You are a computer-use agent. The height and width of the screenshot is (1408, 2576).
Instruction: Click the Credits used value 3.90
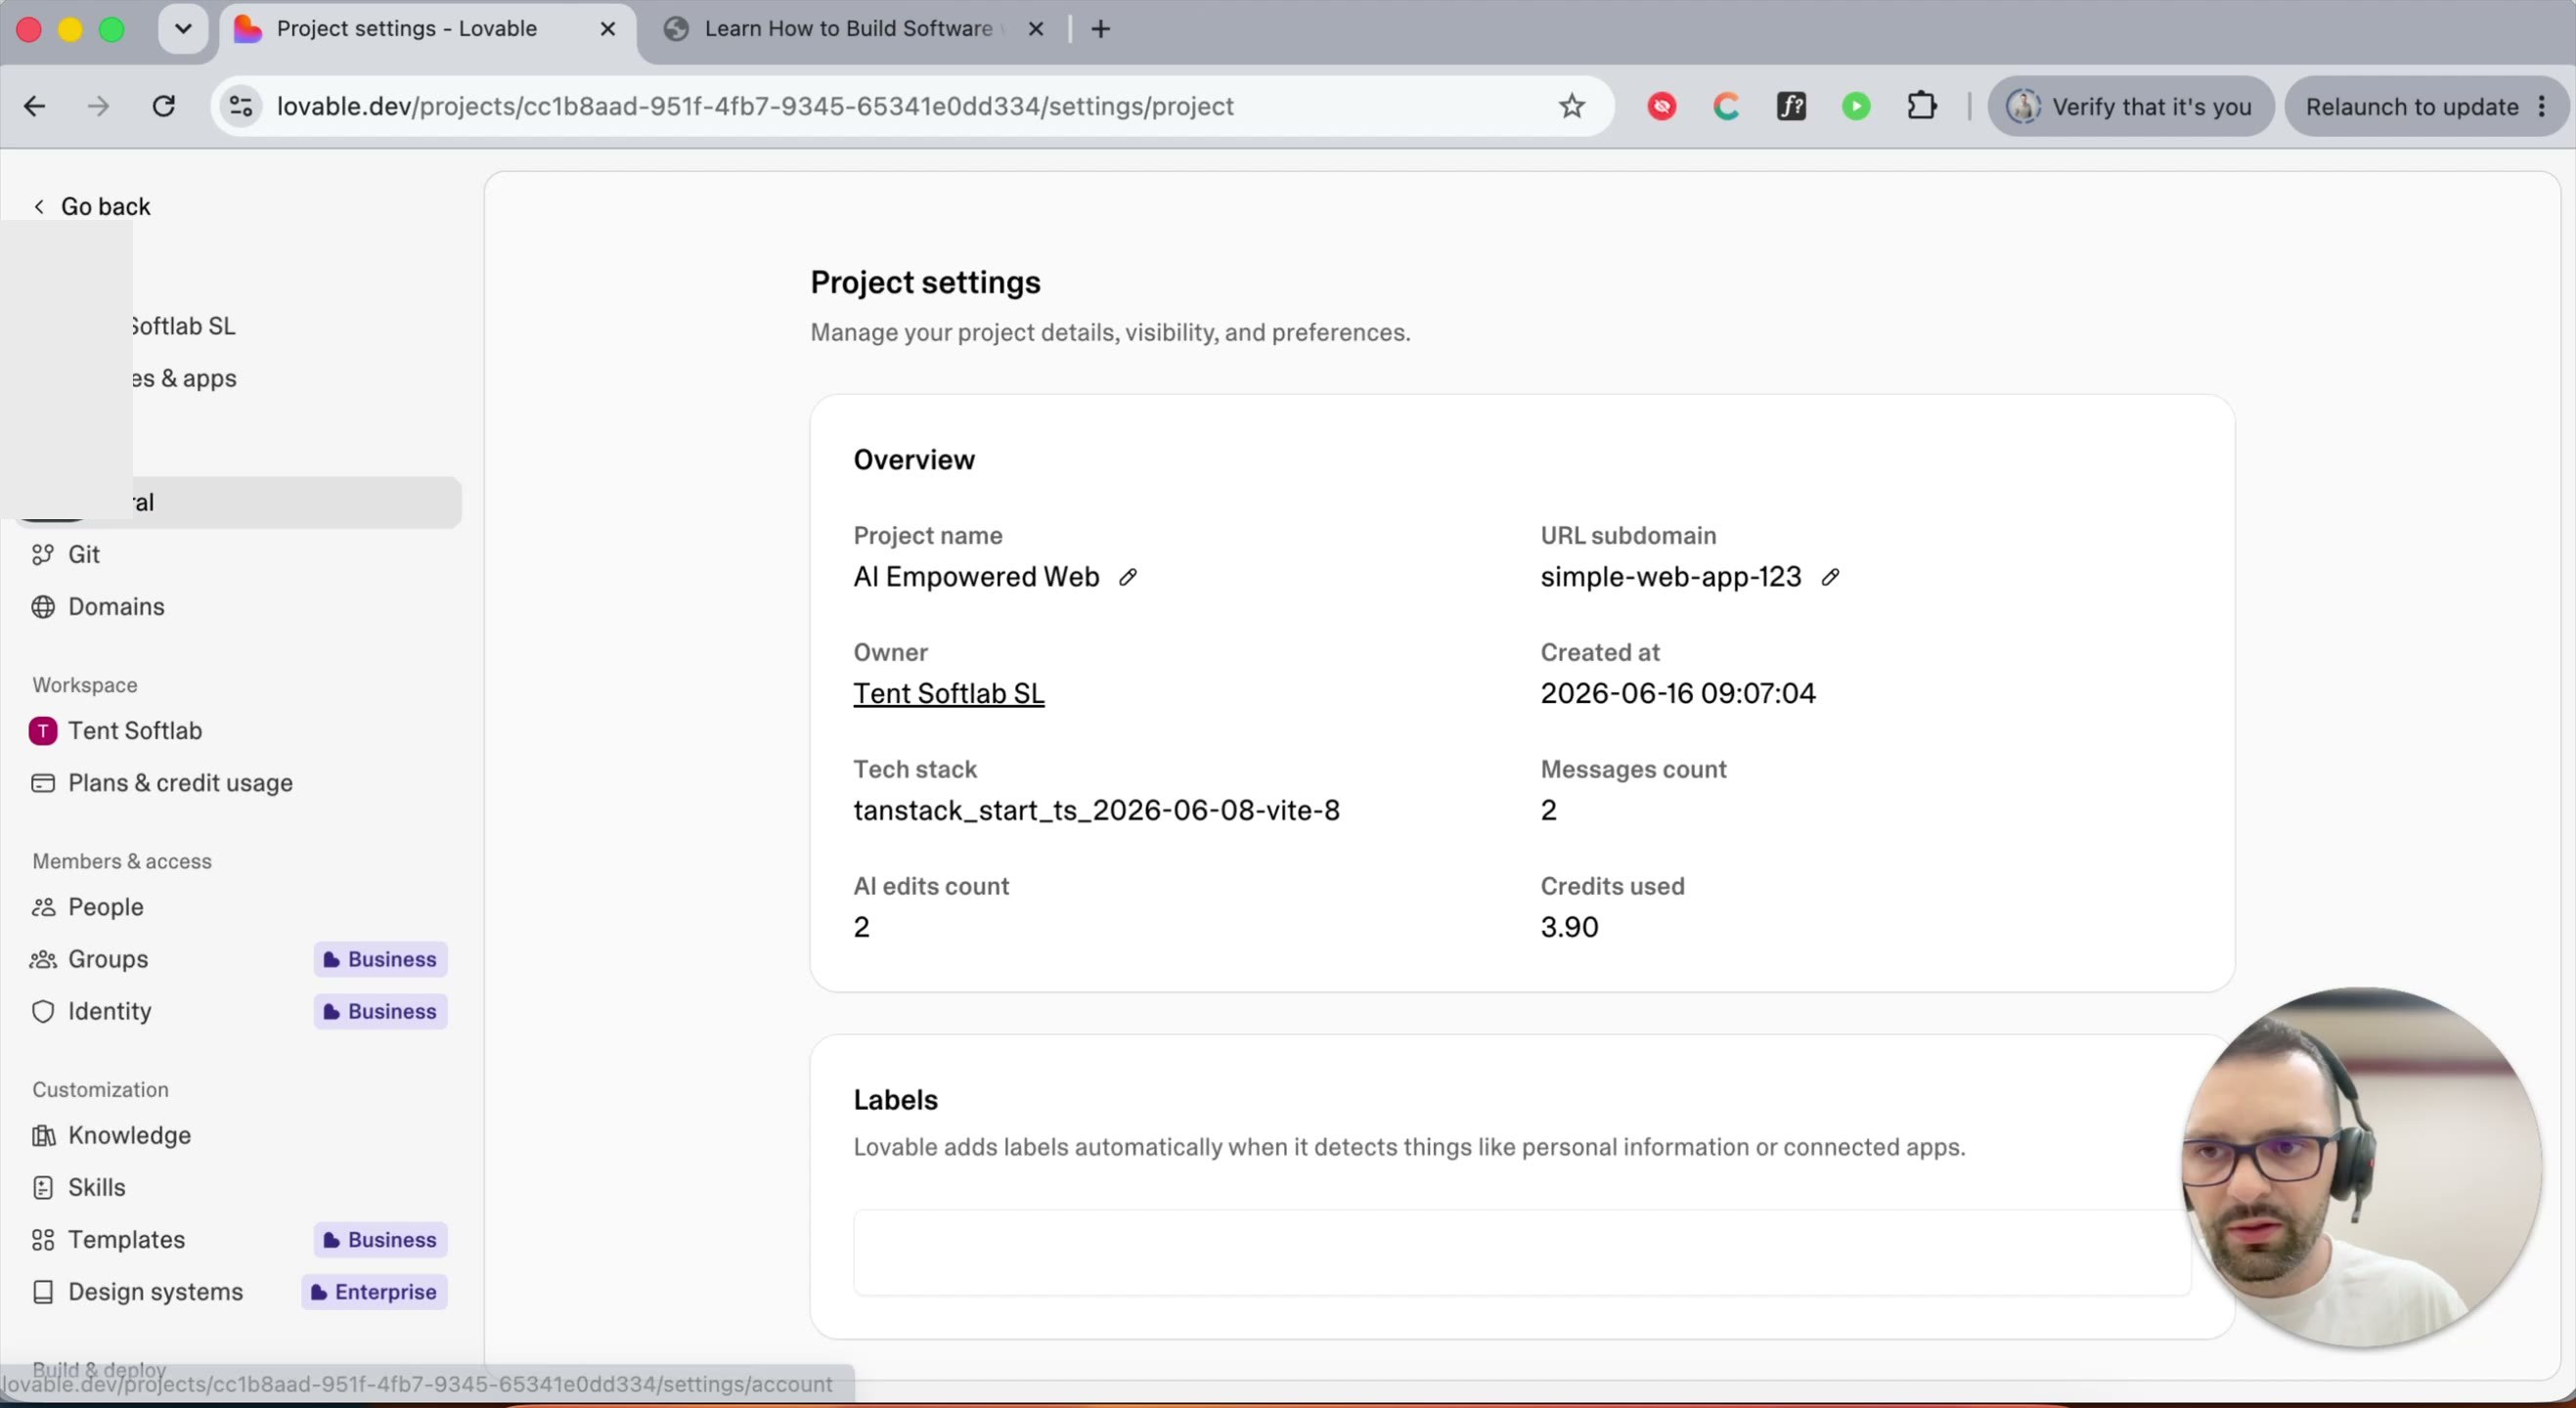coord(1569,927)
